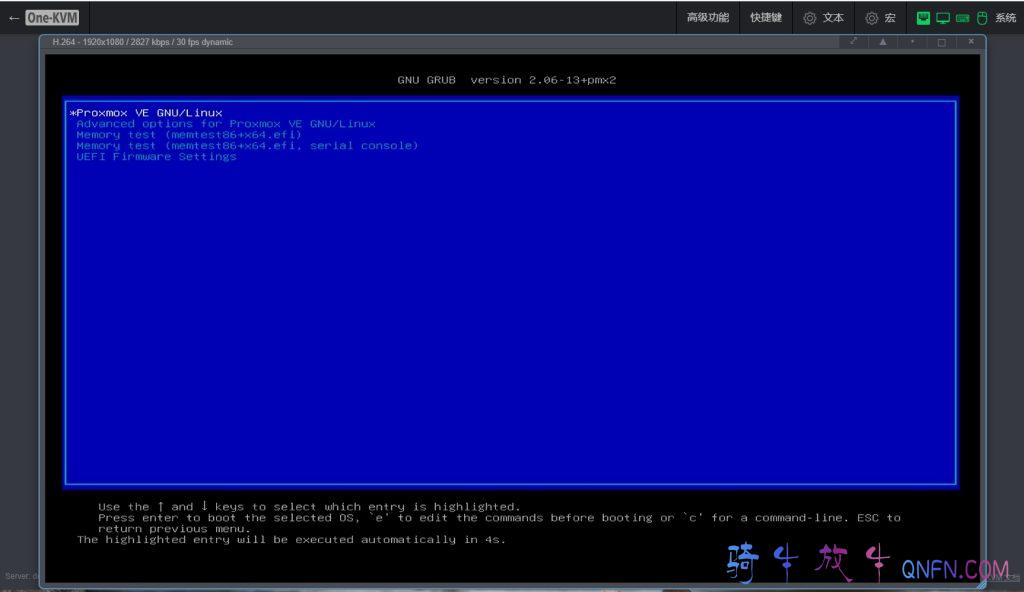Open the 系统 system menu
This screenshot has width=1024, height=592.
tap(1005, 18)
